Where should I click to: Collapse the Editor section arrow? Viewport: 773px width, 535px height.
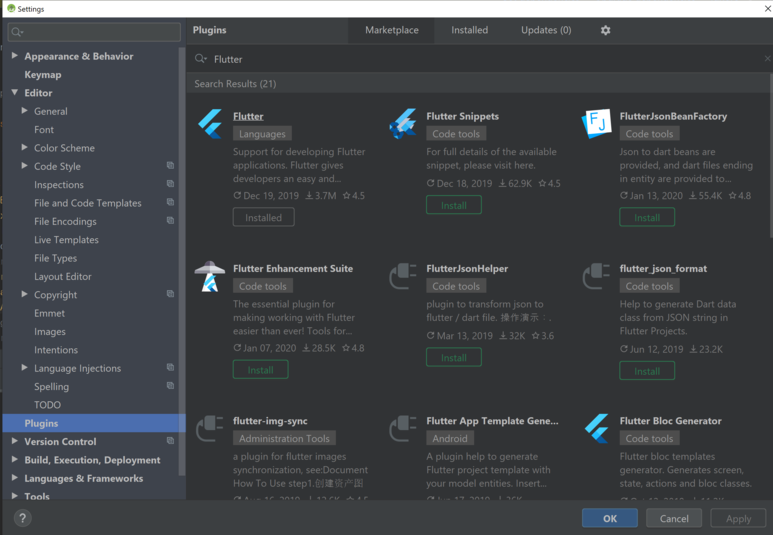tap(15, 92)
